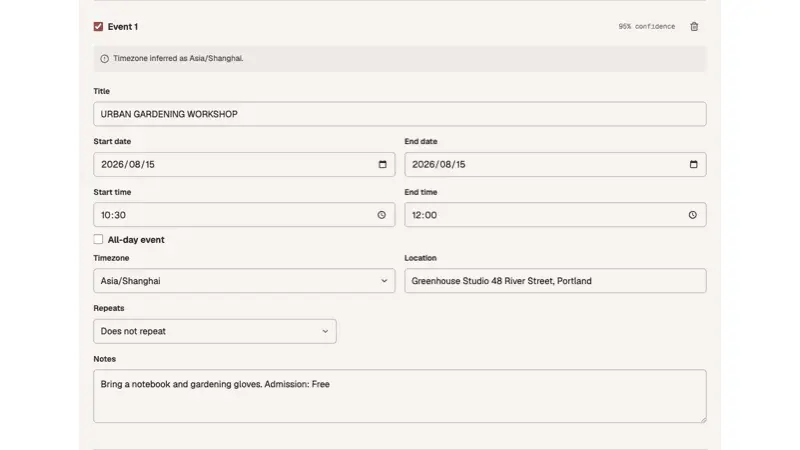The image size is (800, 450).
Task: Open the Start time clock picker icon
Action: (x=382, y=215)
